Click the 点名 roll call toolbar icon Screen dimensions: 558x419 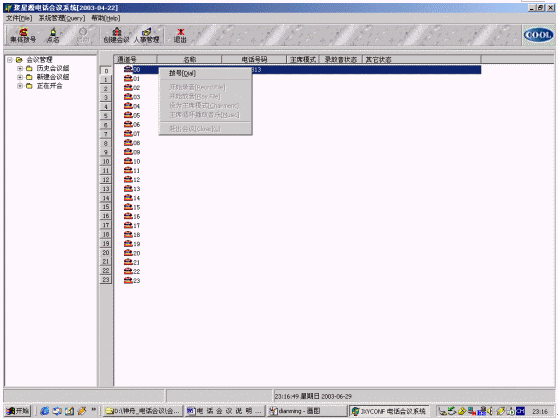click(53, 35)
